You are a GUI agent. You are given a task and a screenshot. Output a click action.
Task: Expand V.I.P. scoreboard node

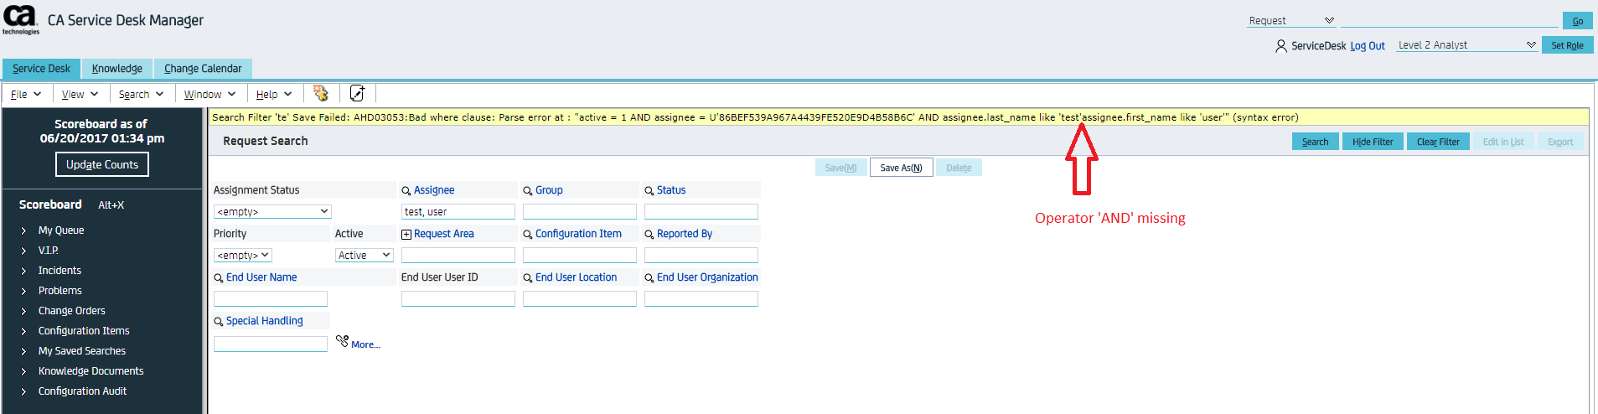[23, 251]
